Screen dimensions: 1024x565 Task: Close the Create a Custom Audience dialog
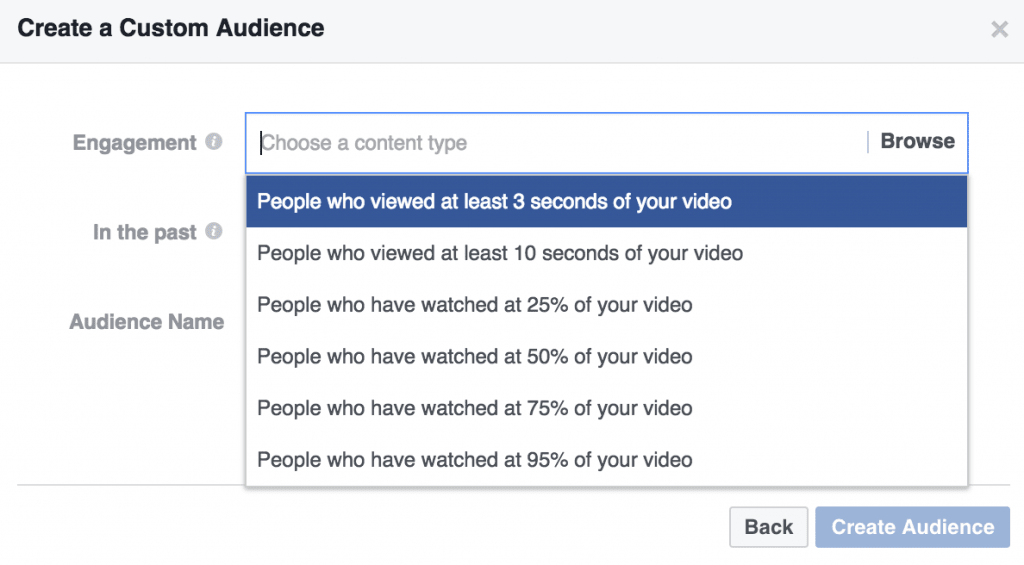[999, 29]
